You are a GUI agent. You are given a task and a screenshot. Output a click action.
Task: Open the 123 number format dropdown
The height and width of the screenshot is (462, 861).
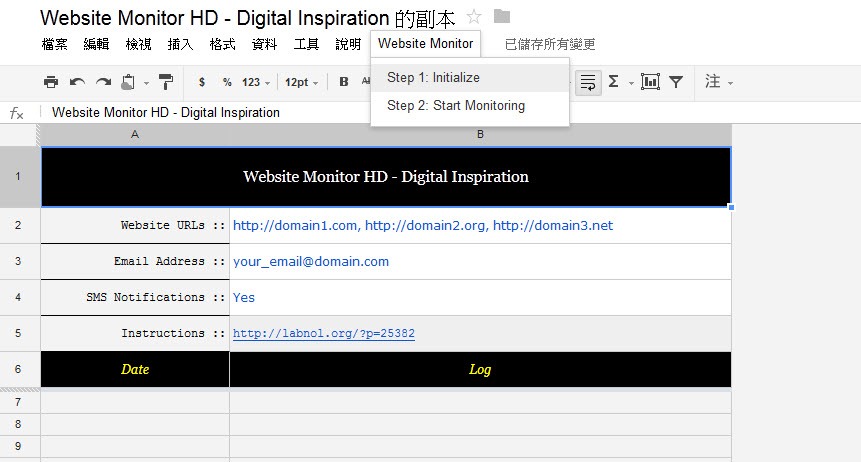tap(256, 82)
